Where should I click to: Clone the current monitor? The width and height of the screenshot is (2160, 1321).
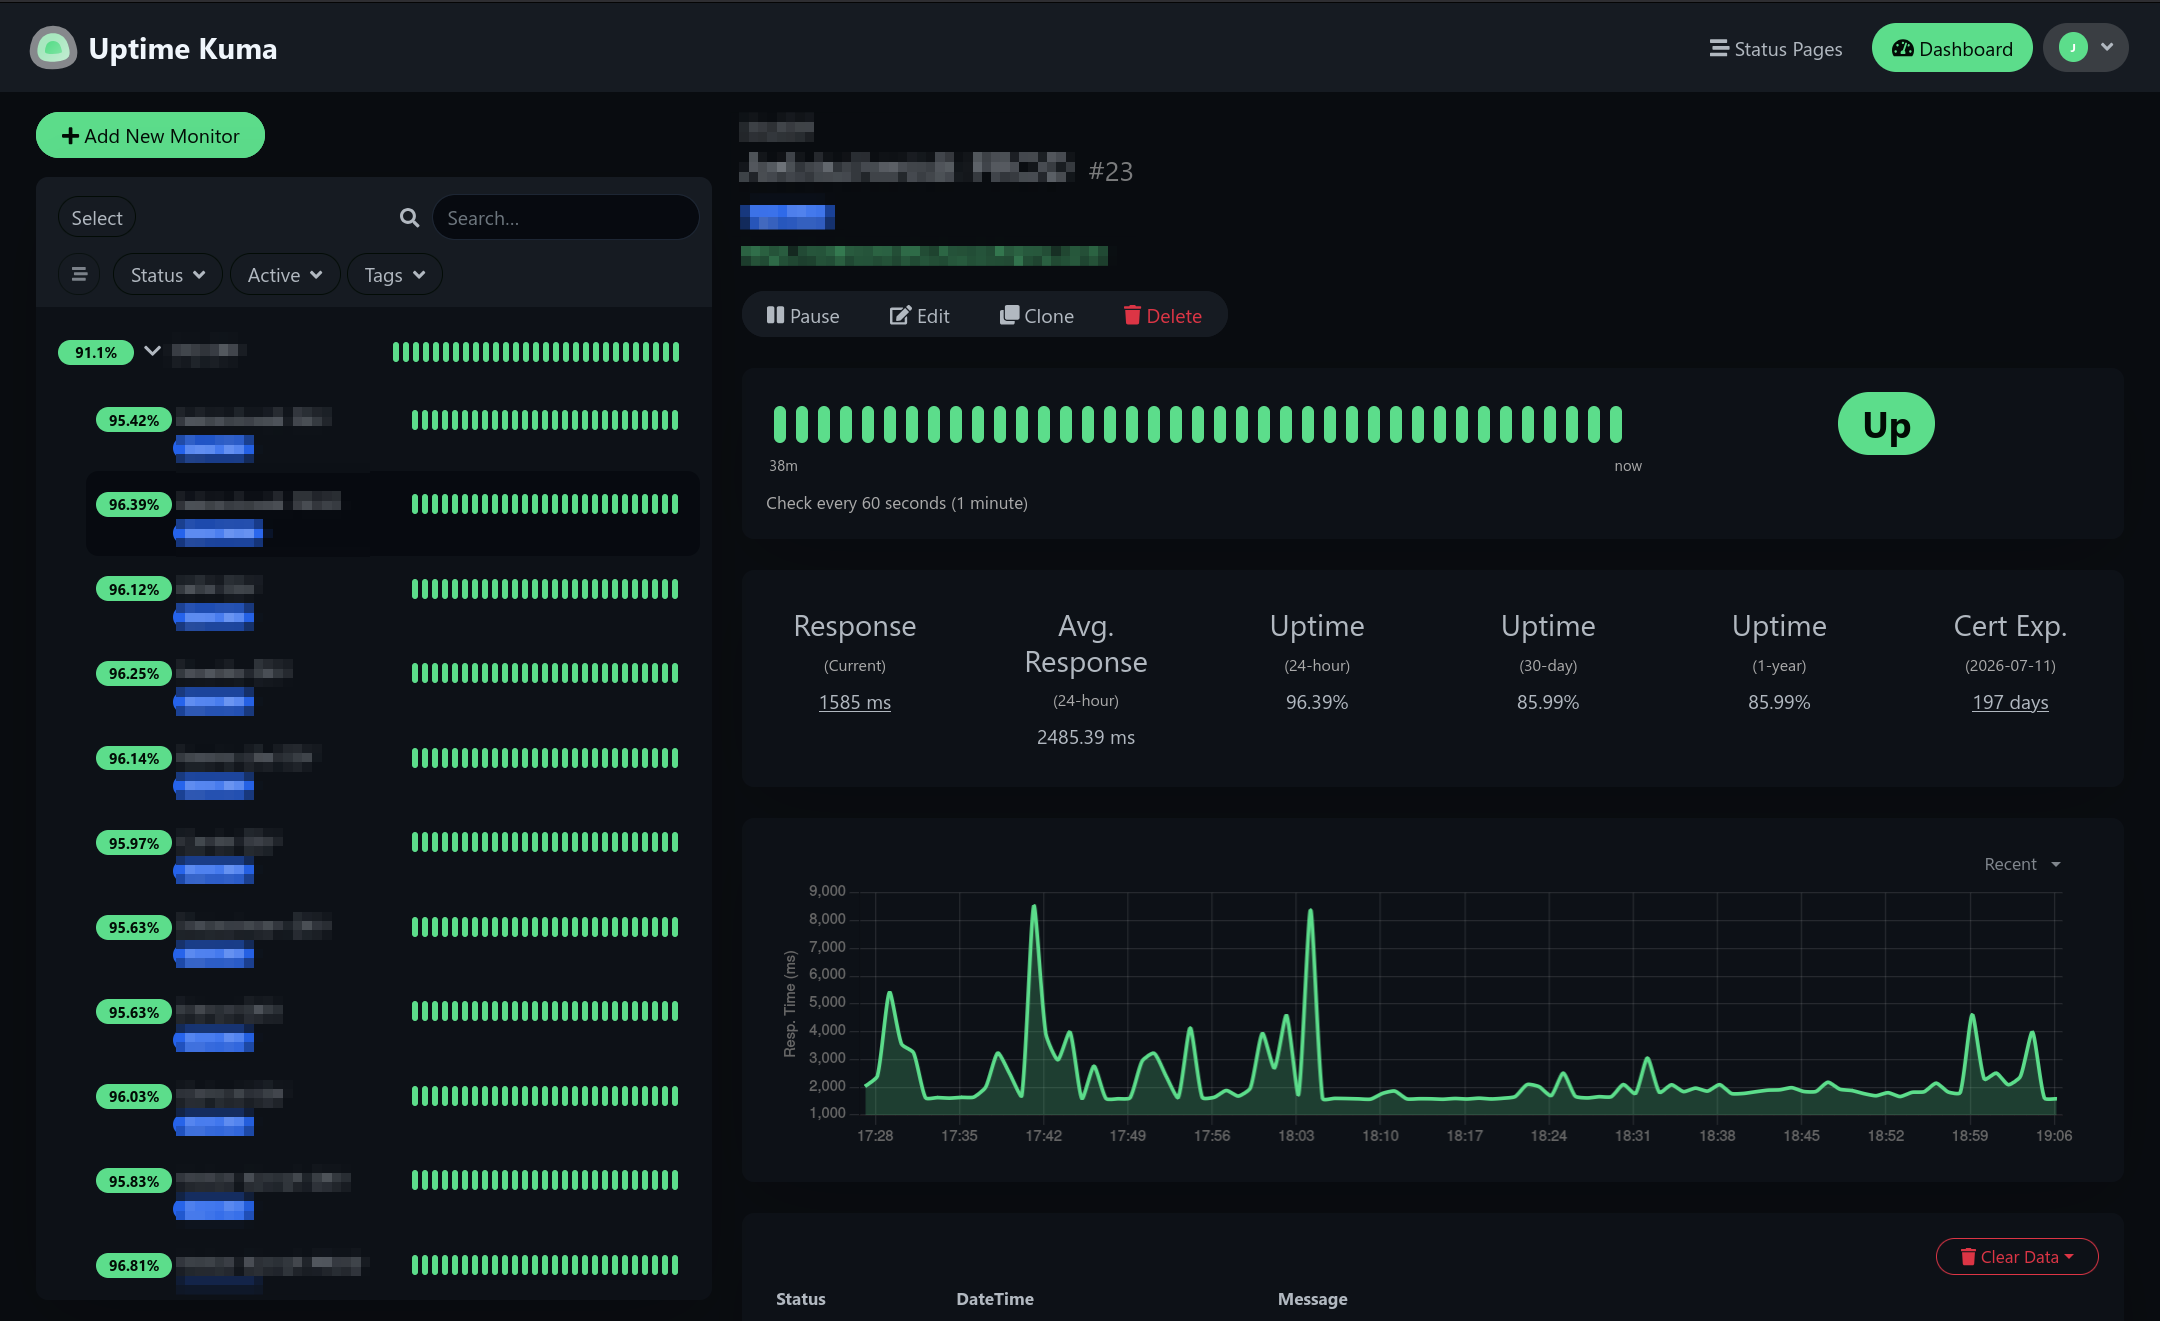(x=1037, y=315)
